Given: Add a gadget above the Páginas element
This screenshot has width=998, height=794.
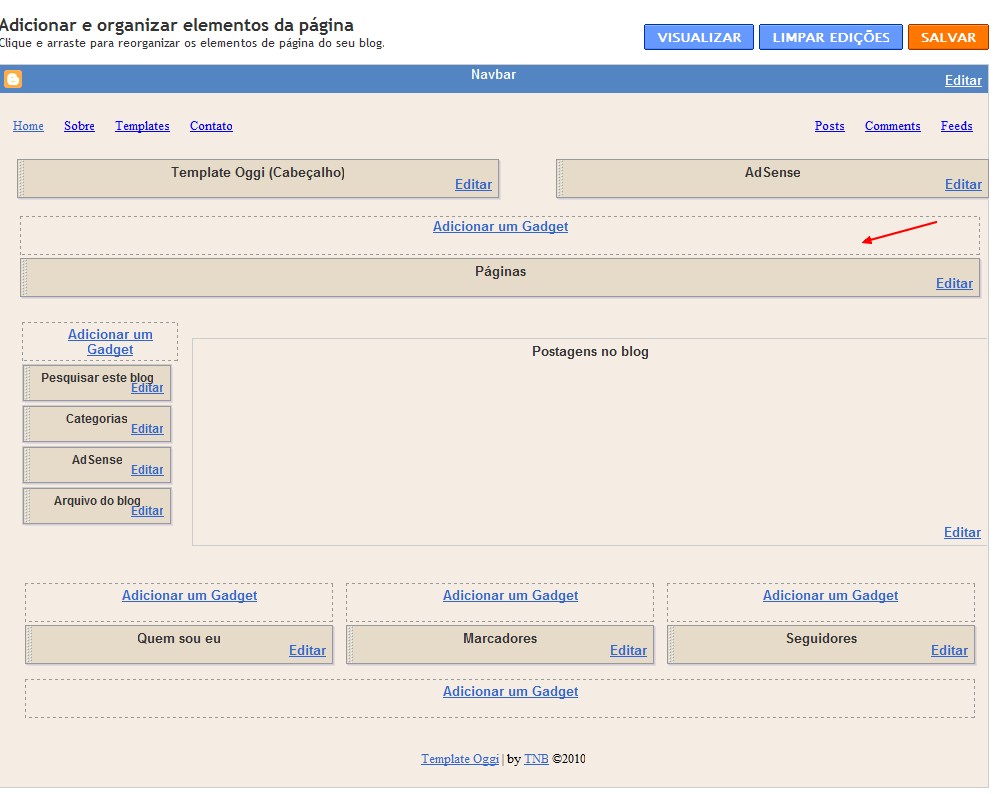Looking at the screenshot, I should pyautogui.click(x=500, y=226).
